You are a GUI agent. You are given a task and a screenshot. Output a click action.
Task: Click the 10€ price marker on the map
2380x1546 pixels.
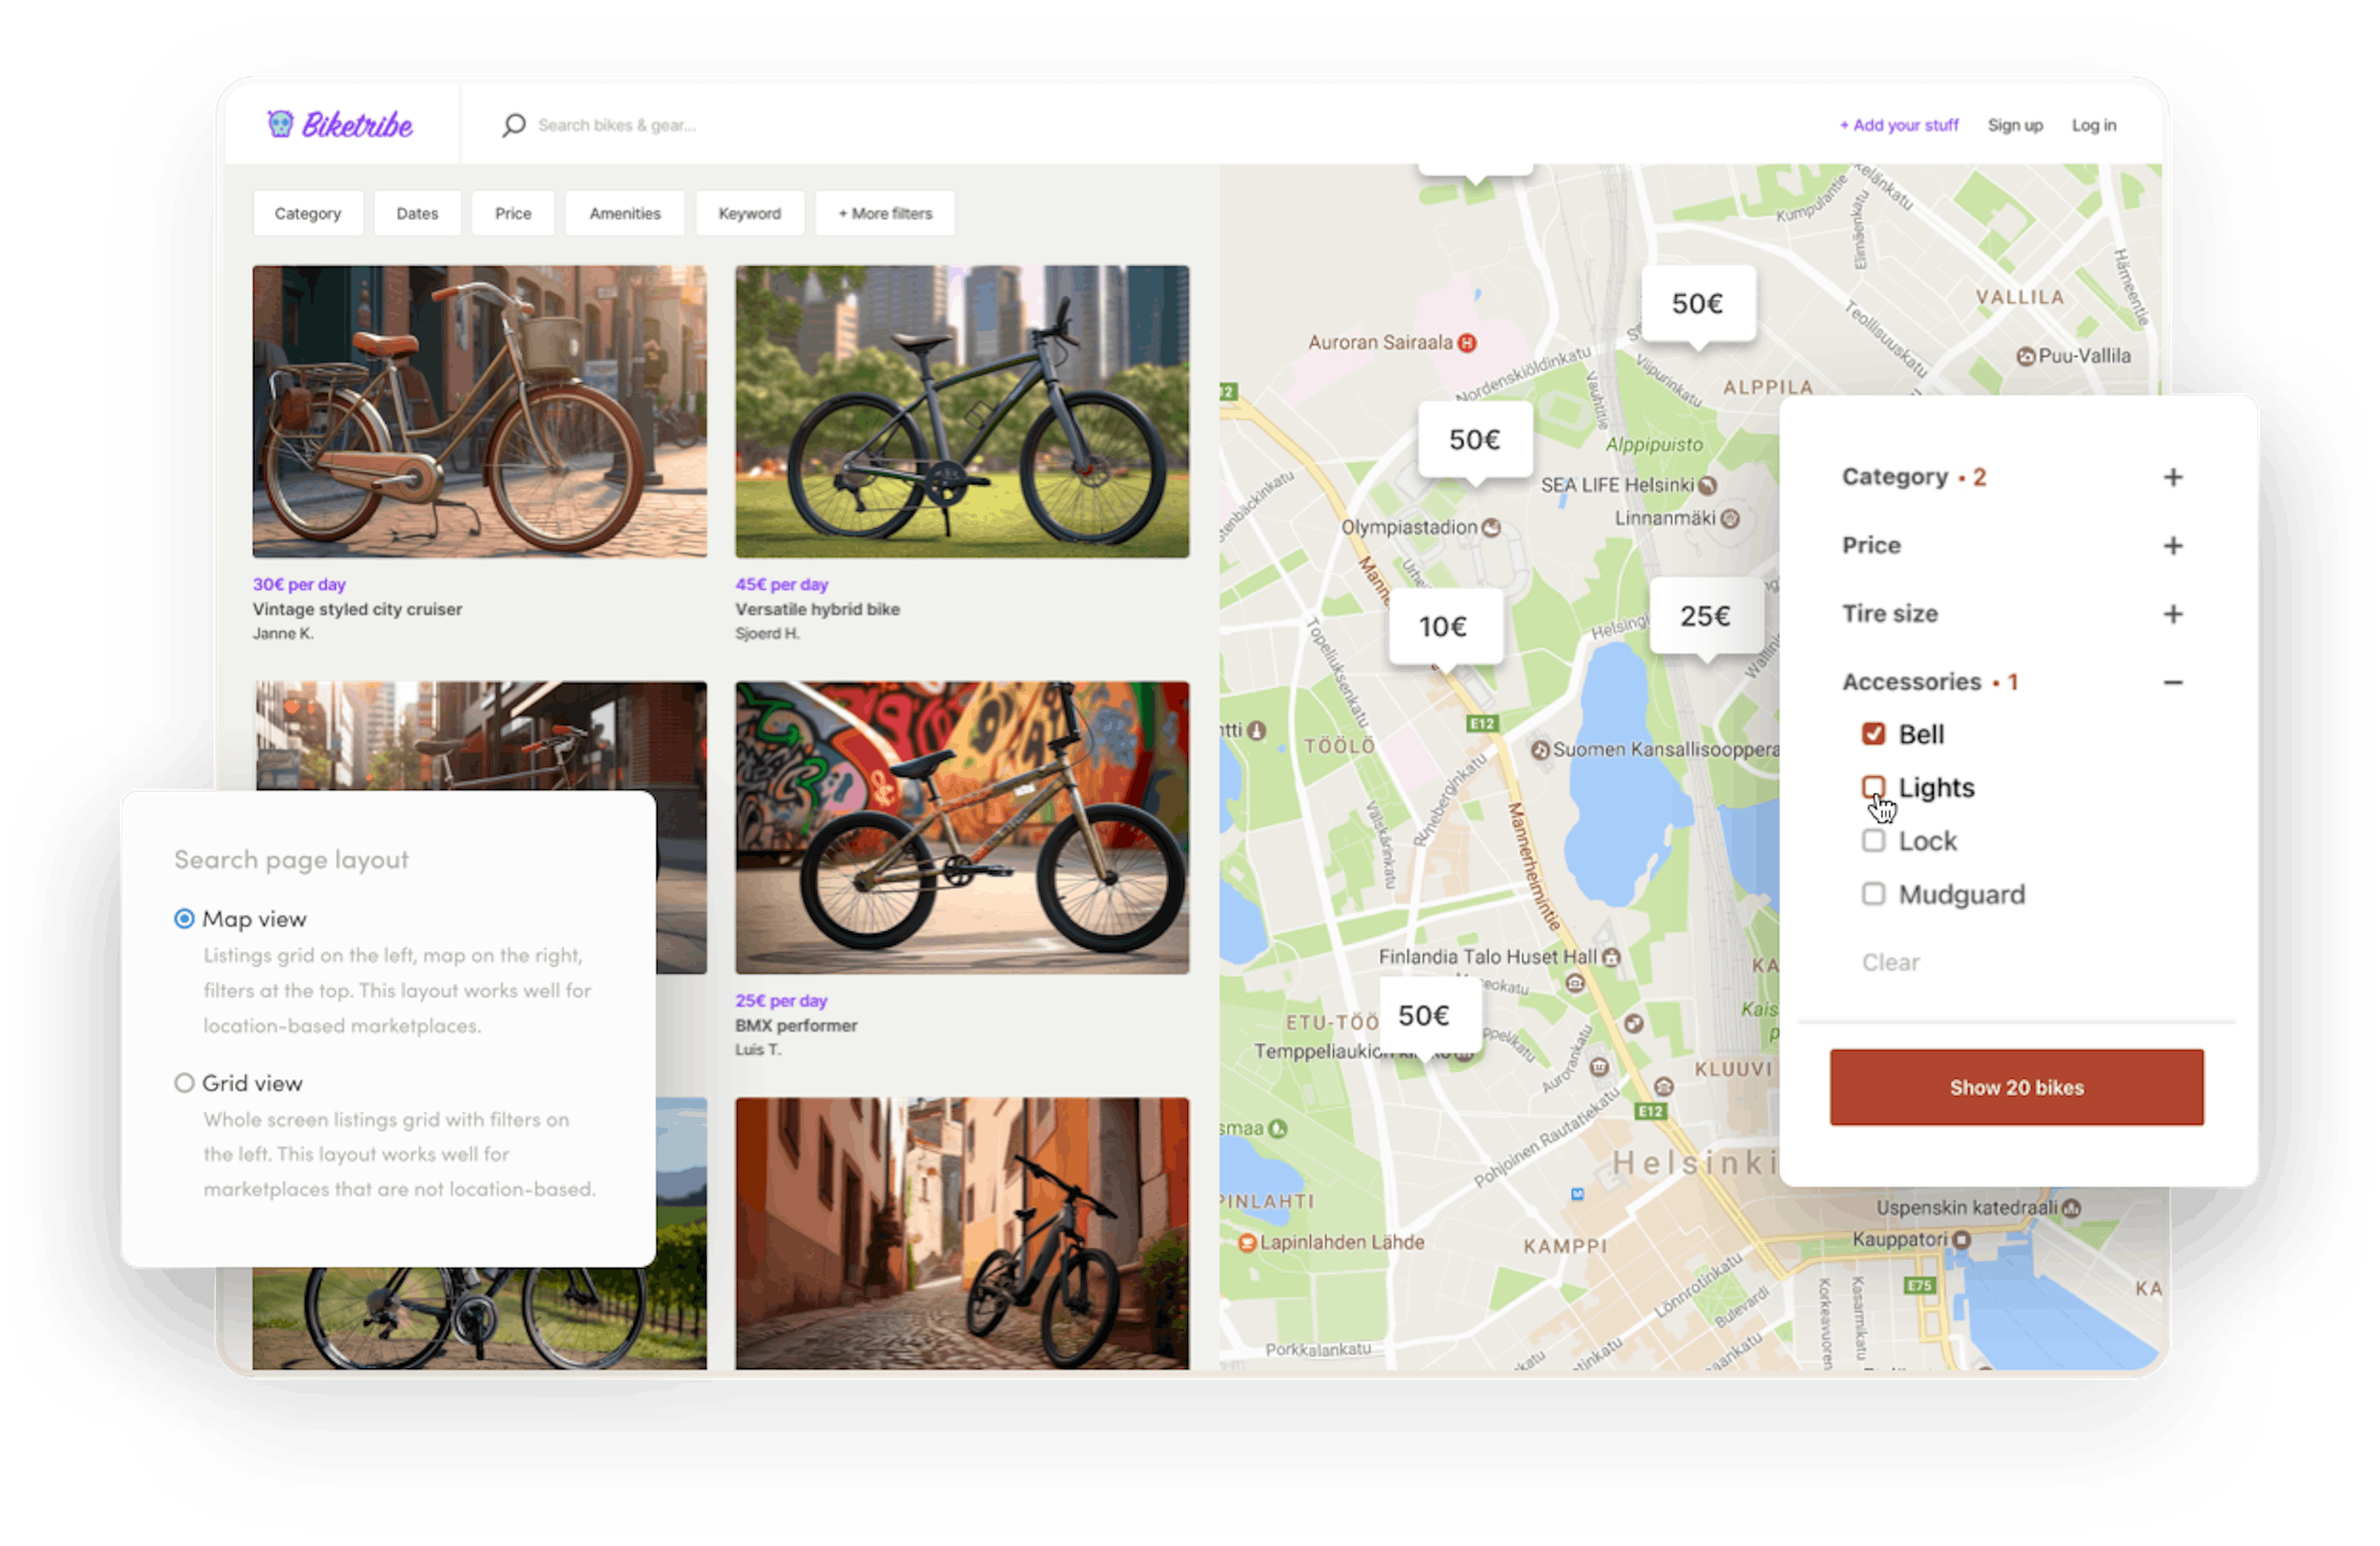point(1447,625)
